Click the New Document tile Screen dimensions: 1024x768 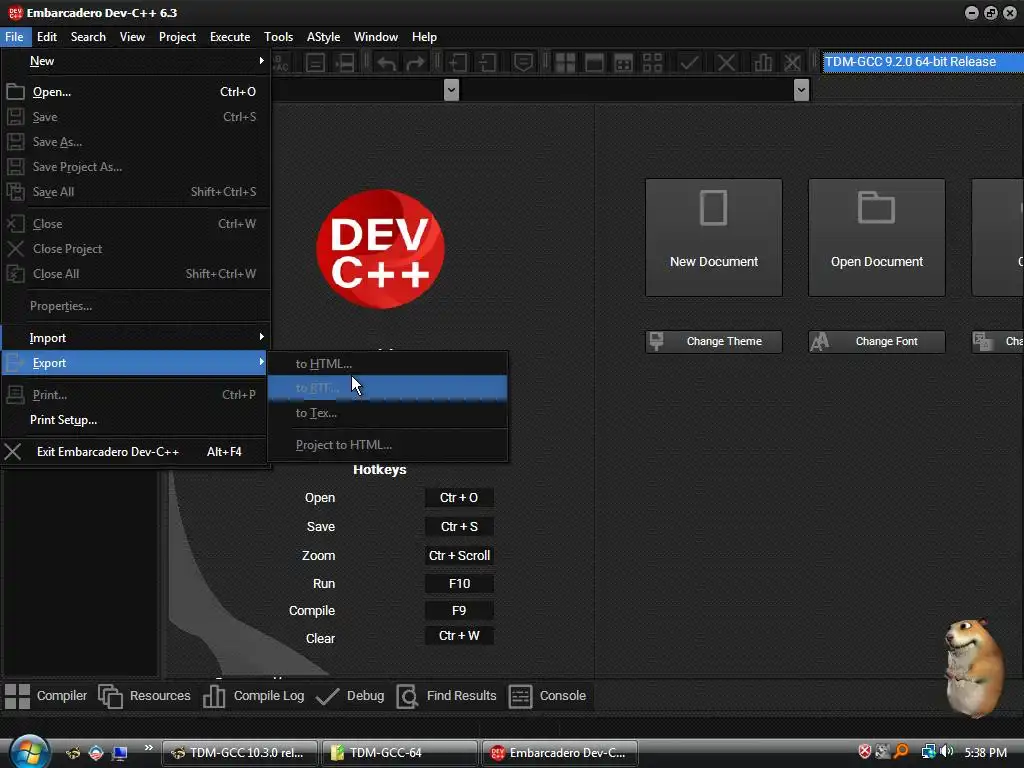(x=714, y=238)
